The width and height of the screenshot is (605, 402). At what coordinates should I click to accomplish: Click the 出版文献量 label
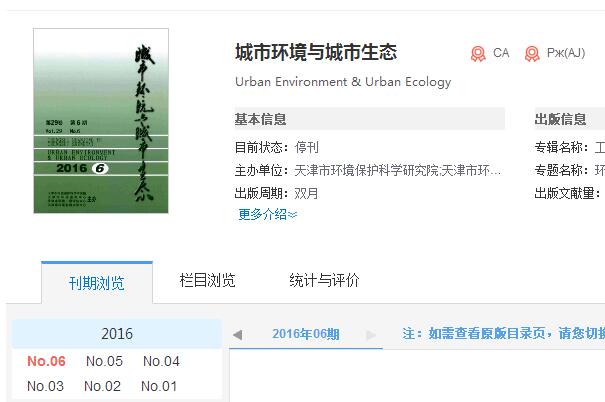tap(567, 193)
